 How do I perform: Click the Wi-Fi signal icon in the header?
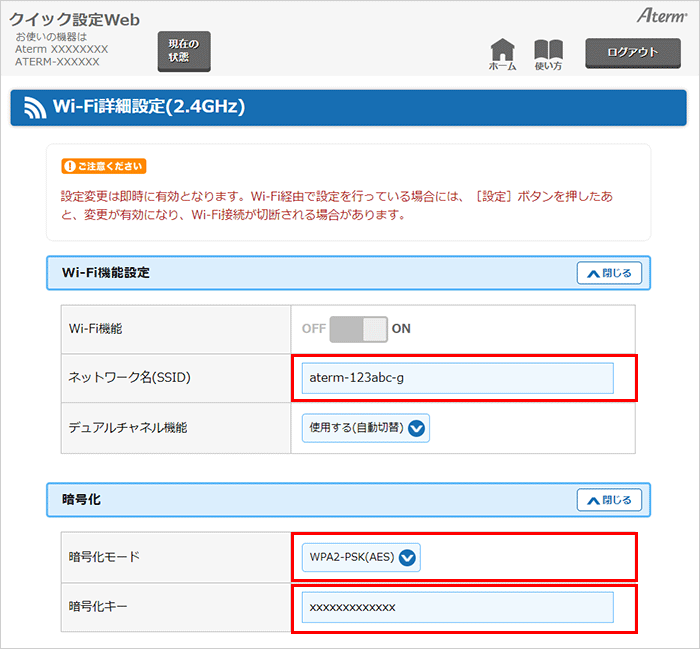tap(35, 107)
